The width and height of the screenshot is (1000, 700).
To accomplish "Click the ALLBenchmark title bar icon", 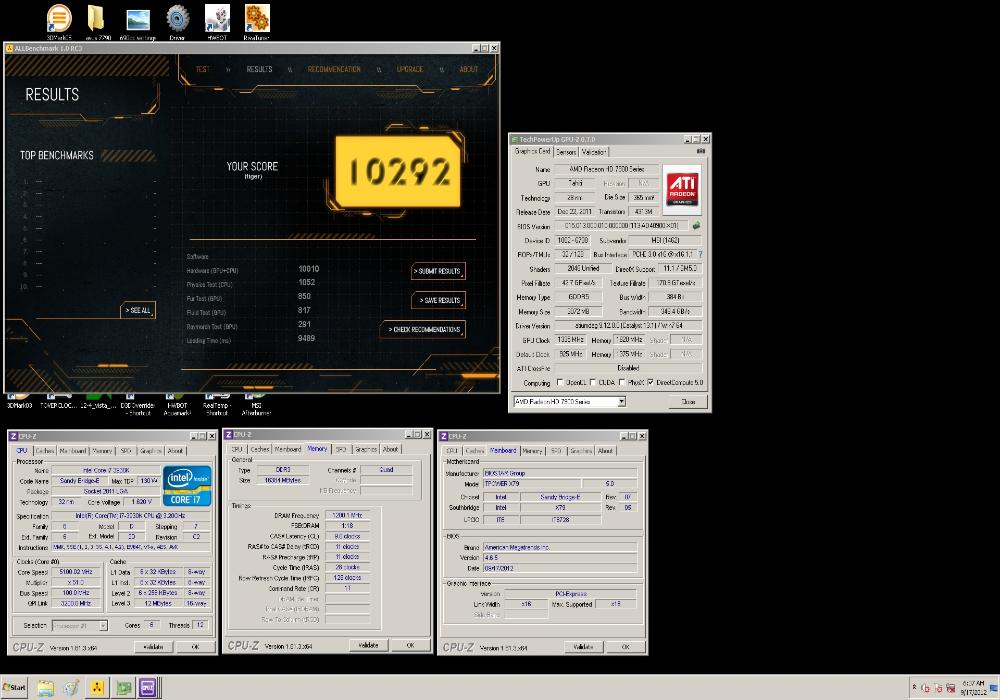I will [9, 48].
